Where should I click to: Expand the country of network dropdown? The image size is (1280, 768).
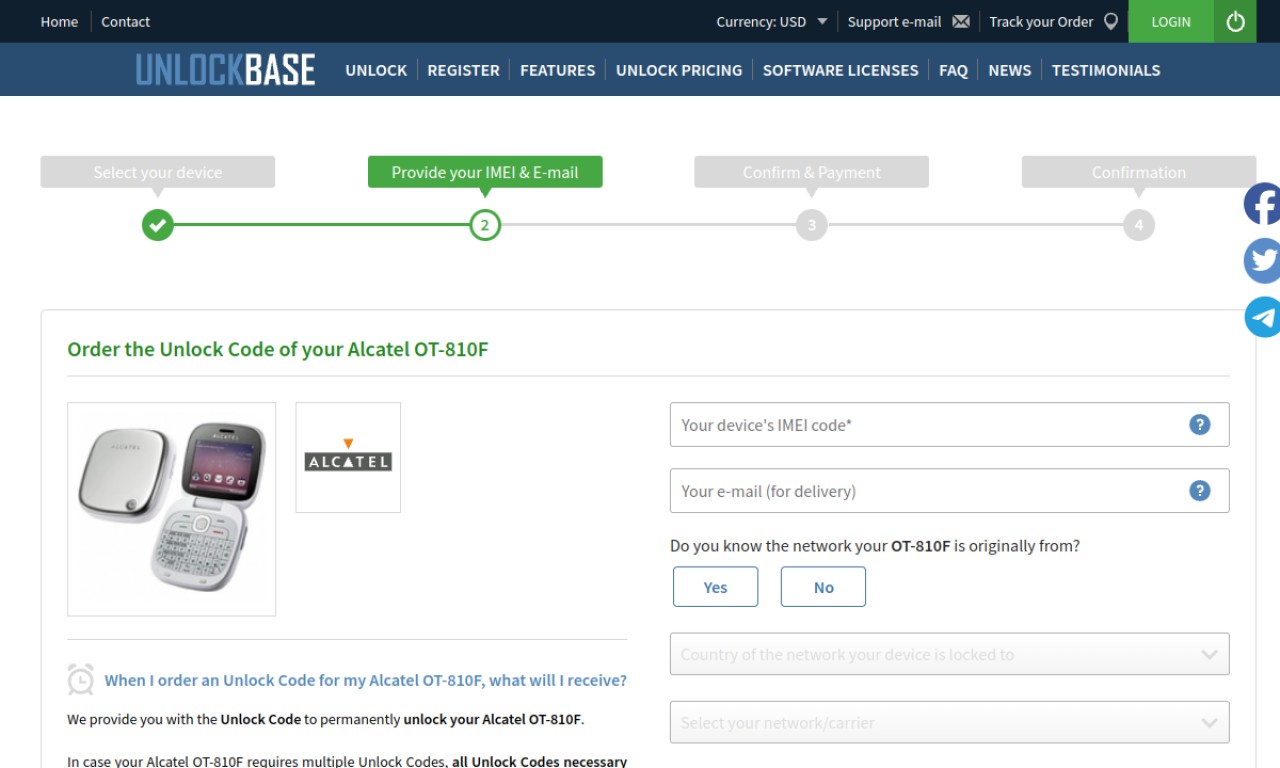coord(949,655)
